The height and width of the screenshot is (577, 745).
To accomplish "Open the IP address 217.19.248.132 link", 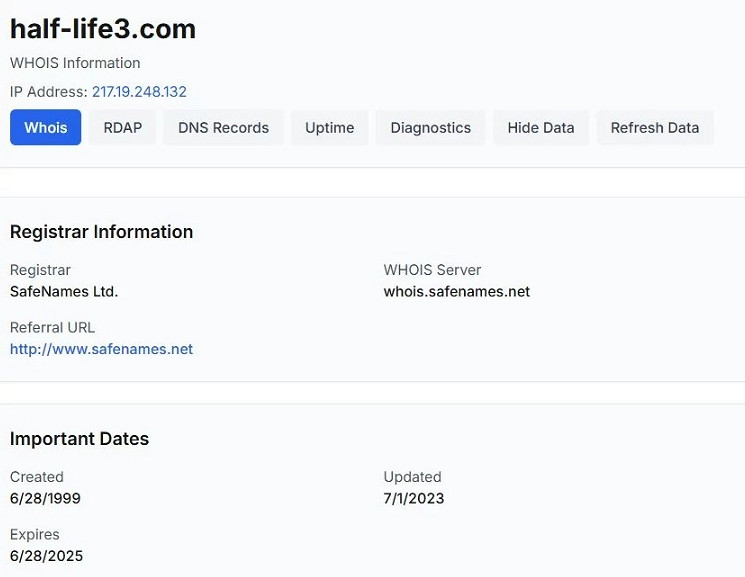I will [139, 92].
